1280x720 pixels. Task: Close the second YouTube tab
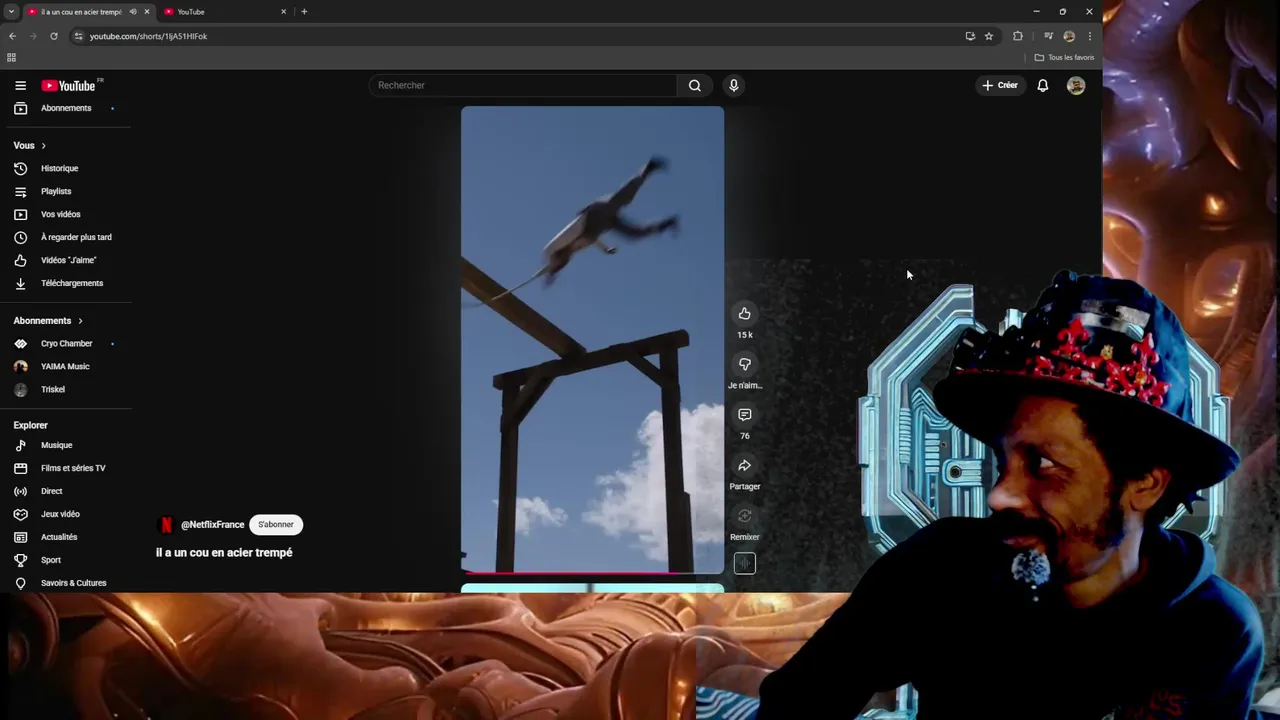pos(283,12)
